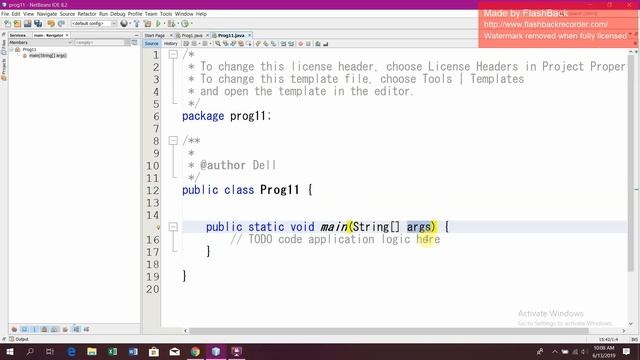
Task: Open the Edit menu
Action: click(16, 14)
